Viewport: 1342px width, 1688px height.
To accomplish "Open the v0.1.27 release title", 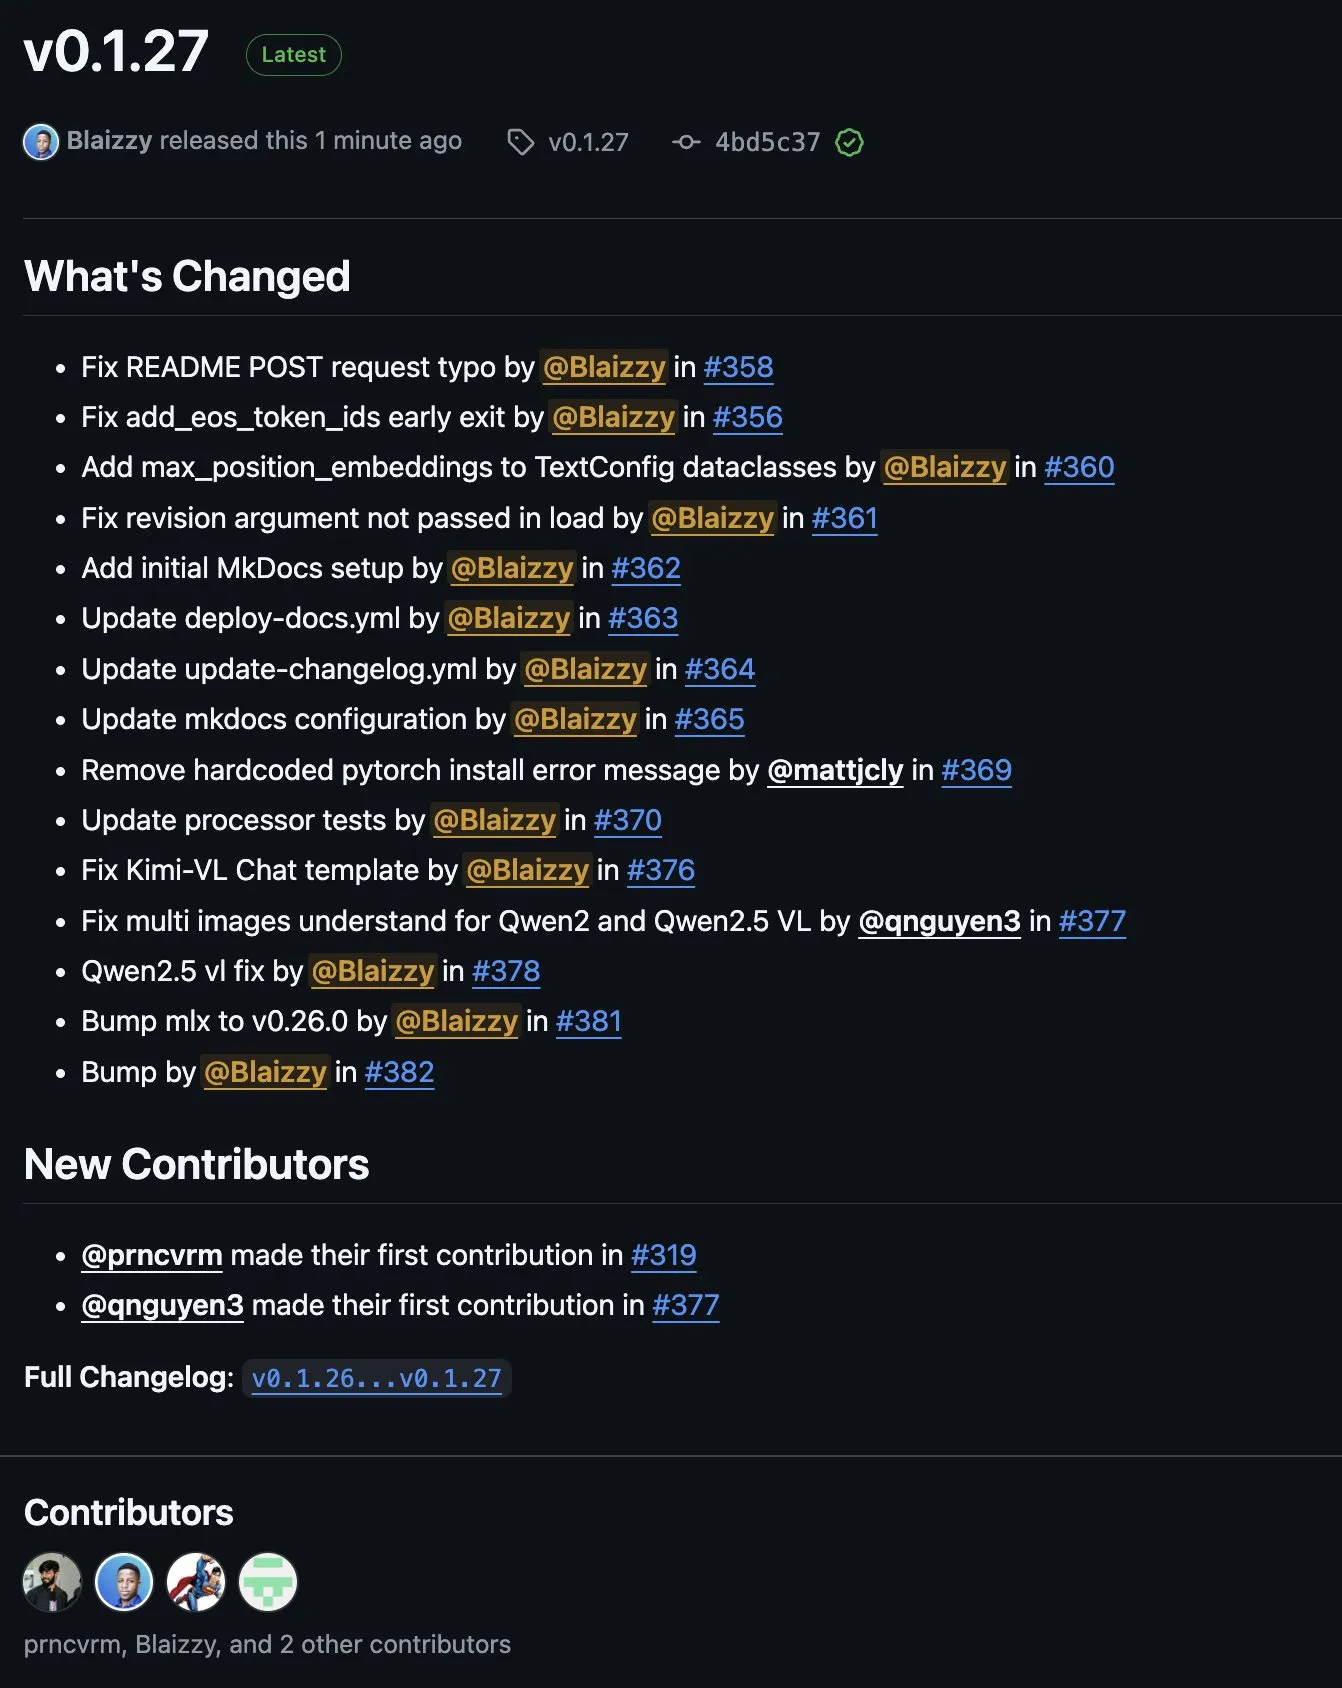I will 116,52.
